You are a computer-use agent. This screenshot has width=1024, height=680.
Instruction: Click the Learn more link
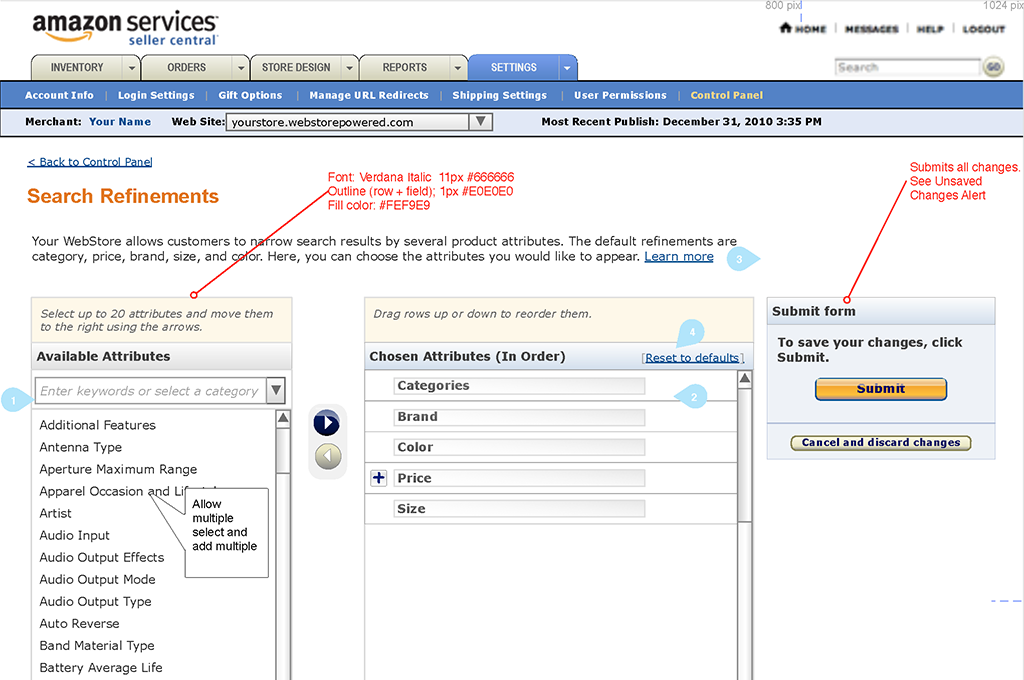click(x=679, y=257)
